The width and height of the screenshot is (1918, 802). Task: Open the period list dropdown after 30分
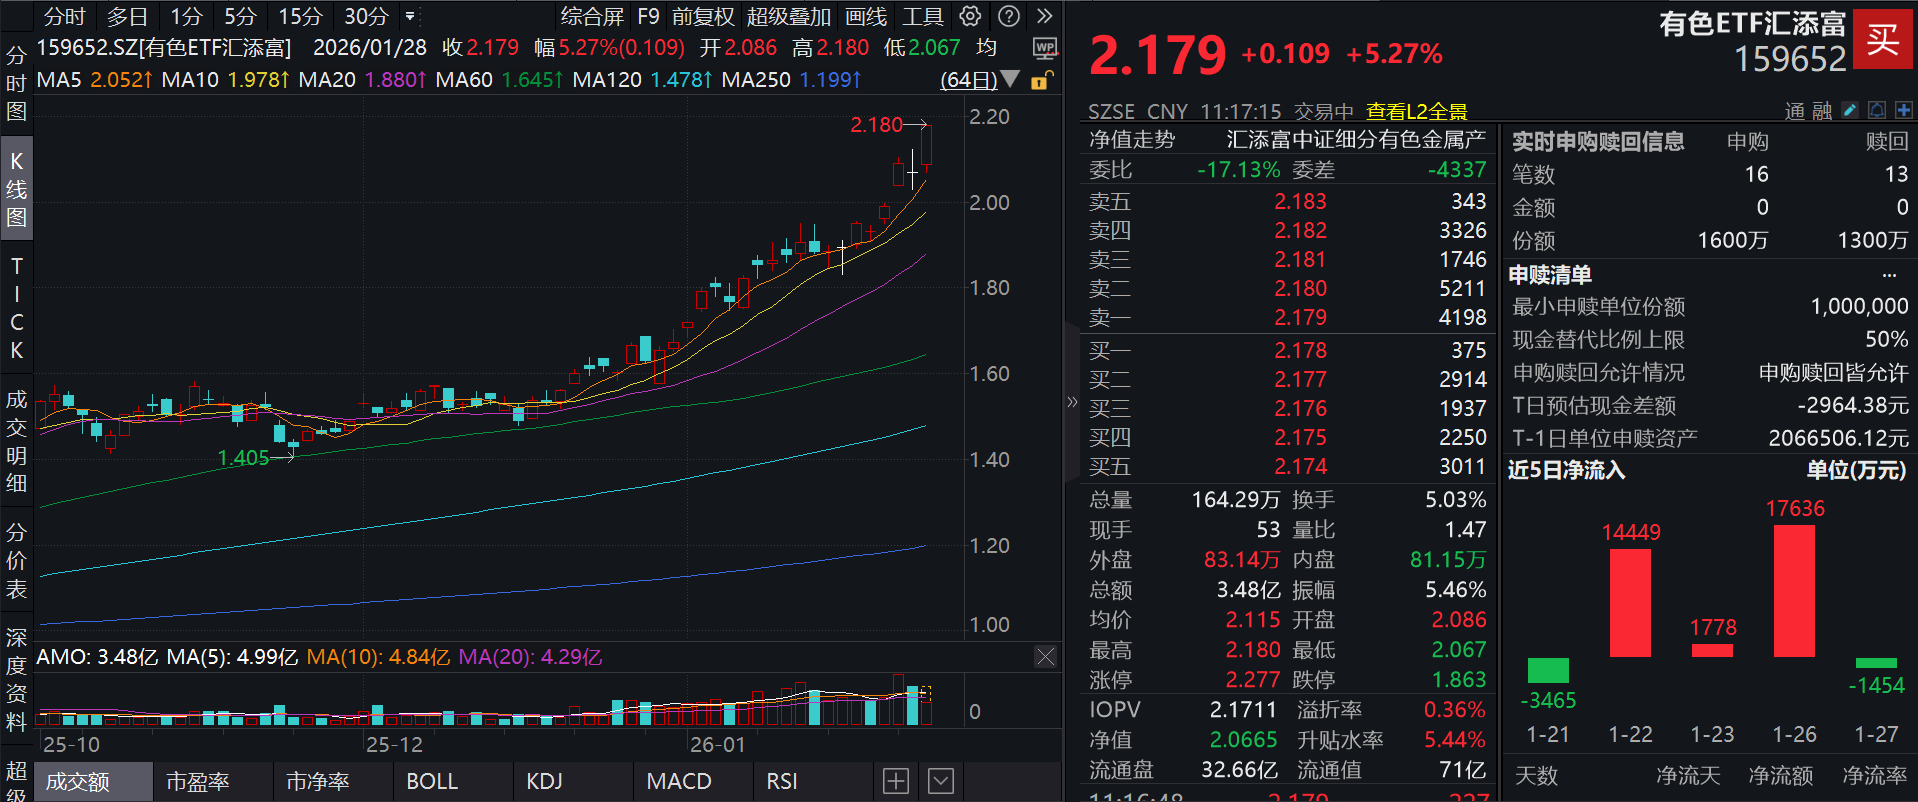(410, 16)
